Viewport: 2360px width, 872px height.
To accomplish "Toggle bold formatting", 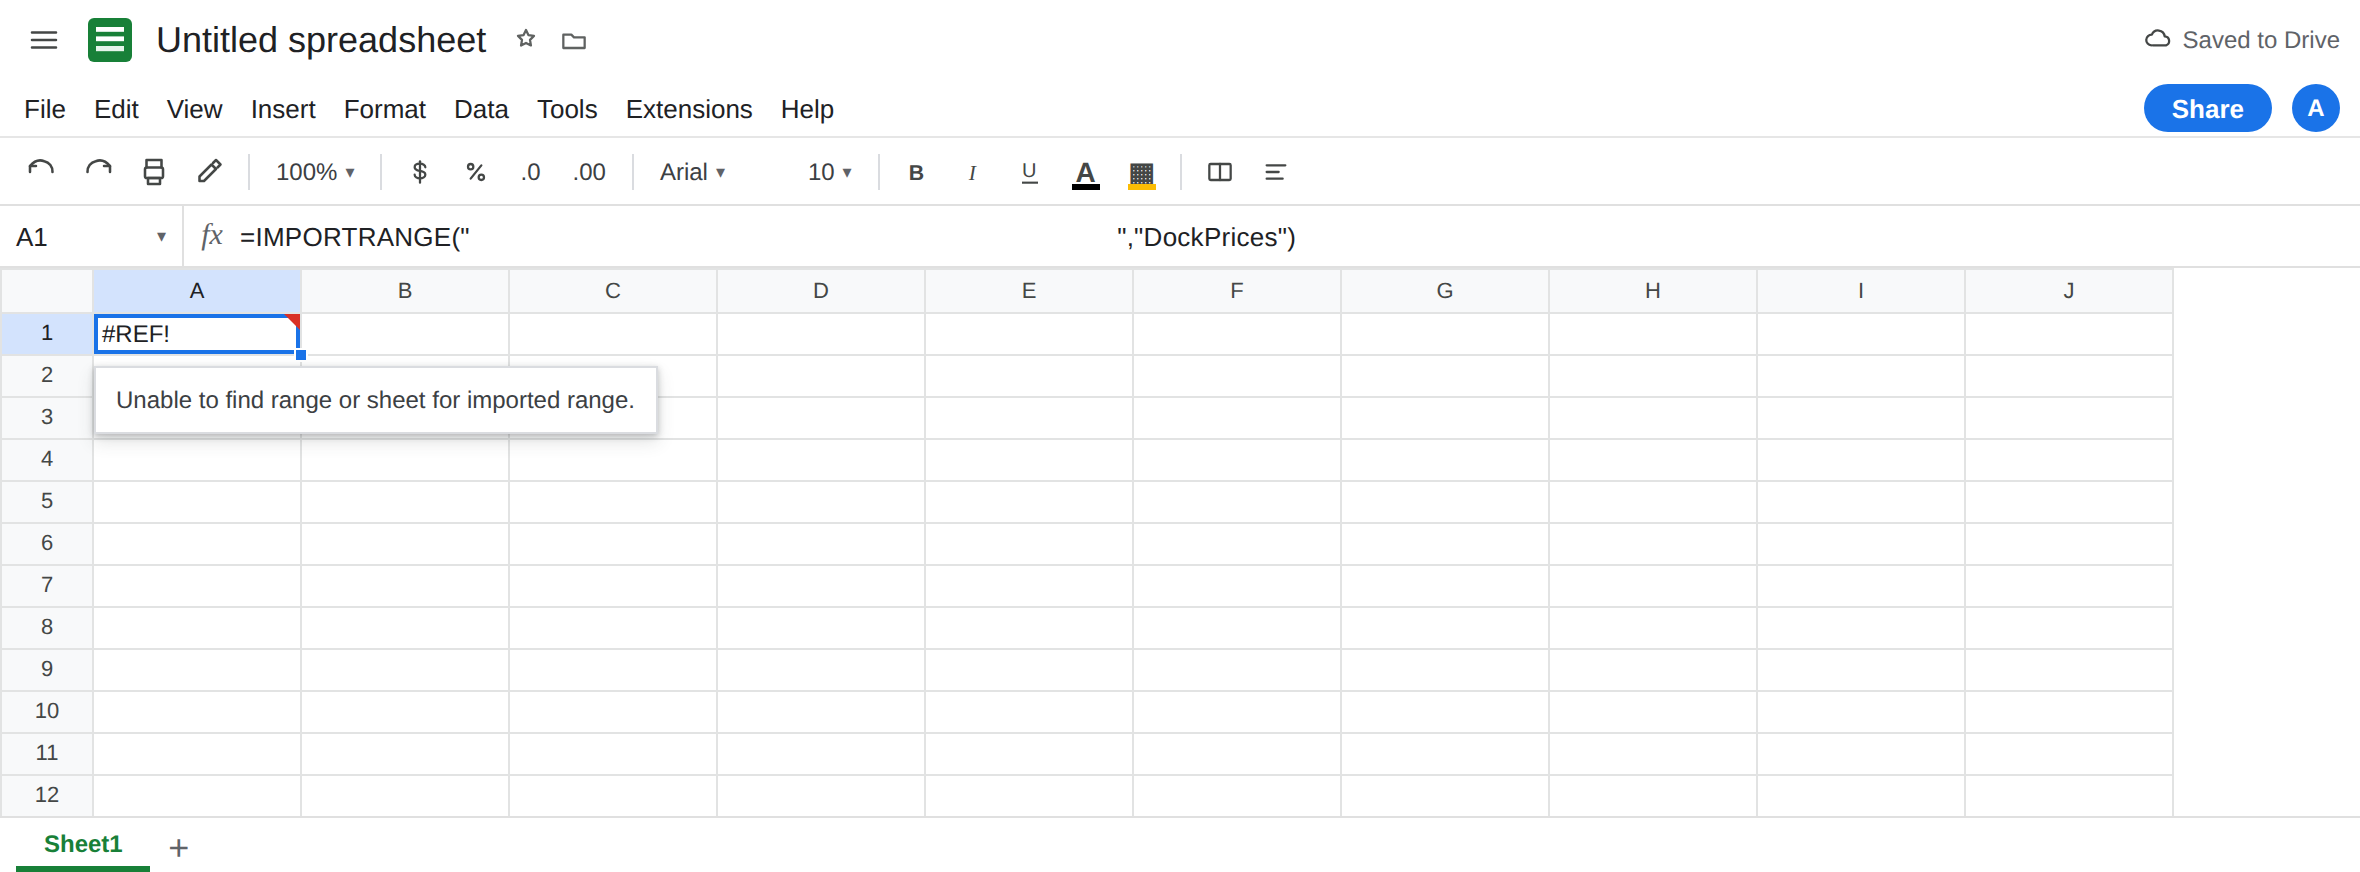I will pos(916,173).
